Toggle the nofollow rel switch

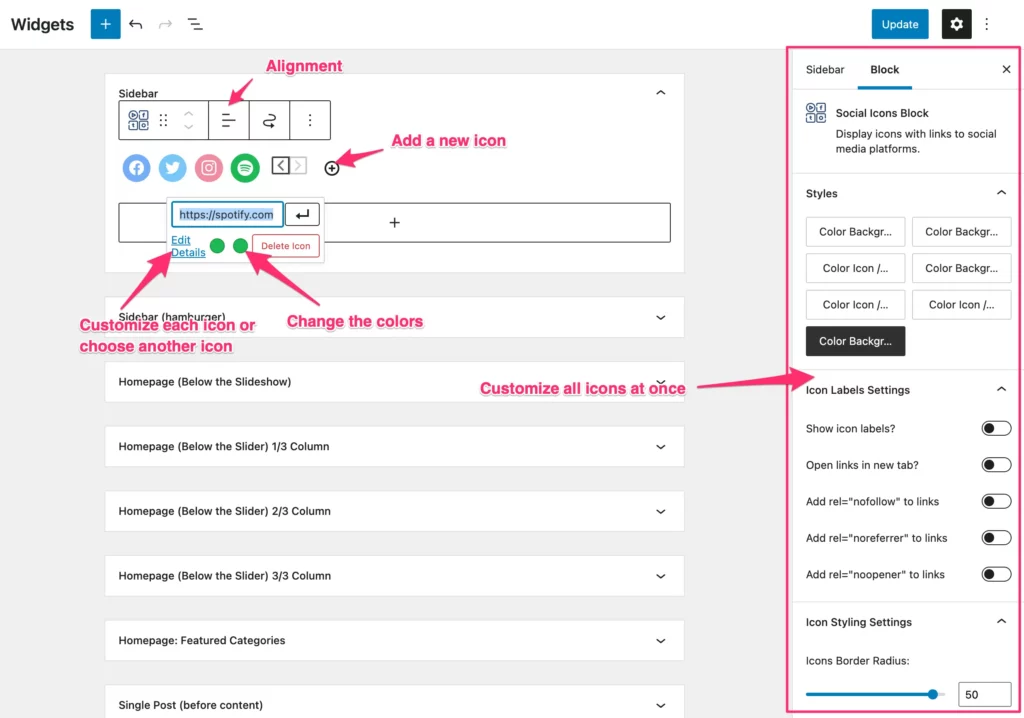click(996, 502)
